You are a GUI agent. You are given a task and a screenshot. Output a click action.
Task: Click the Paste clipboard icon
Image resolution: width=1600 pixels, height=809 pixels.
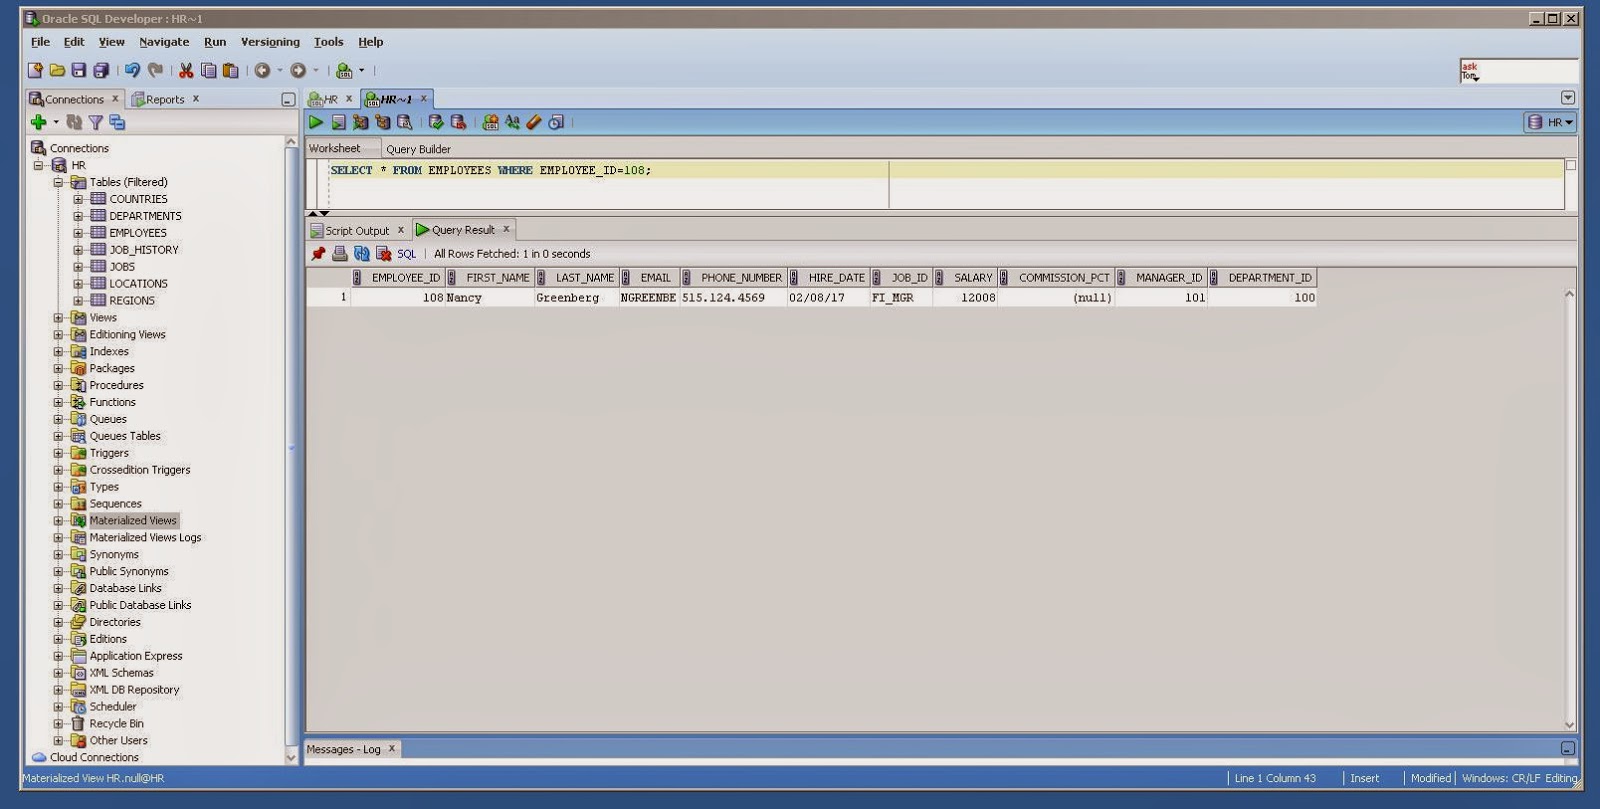click(x=231, y=70)
